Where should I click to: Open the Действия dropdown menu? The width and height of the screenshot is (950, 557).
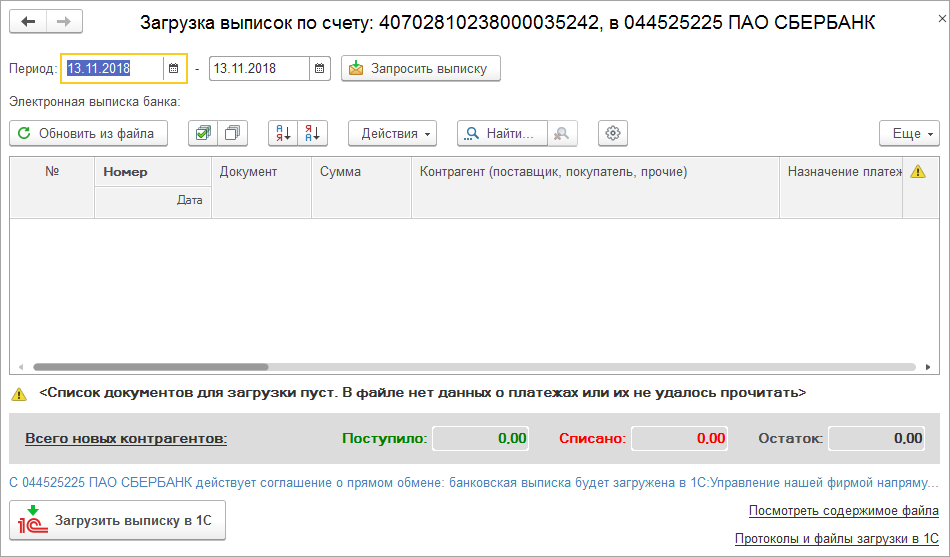[x=393, y=133]
